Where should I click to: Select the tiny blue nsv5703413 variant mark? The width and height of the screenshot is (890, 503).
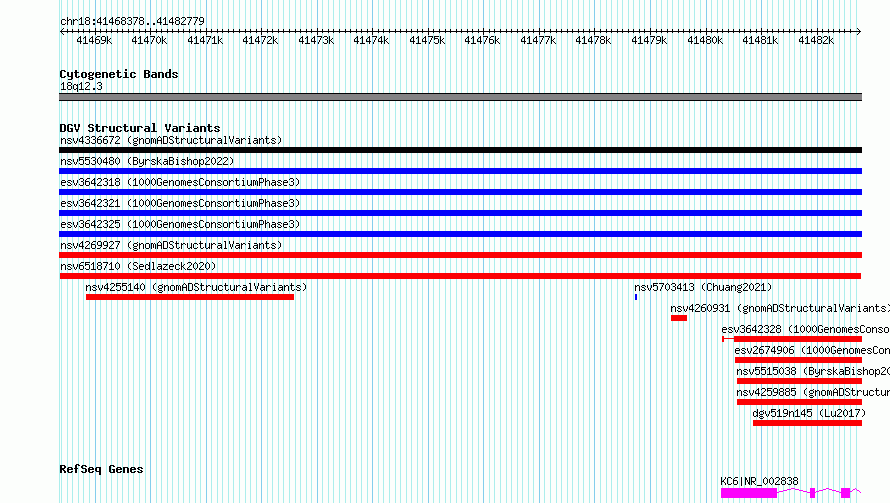tap(636, 297)
